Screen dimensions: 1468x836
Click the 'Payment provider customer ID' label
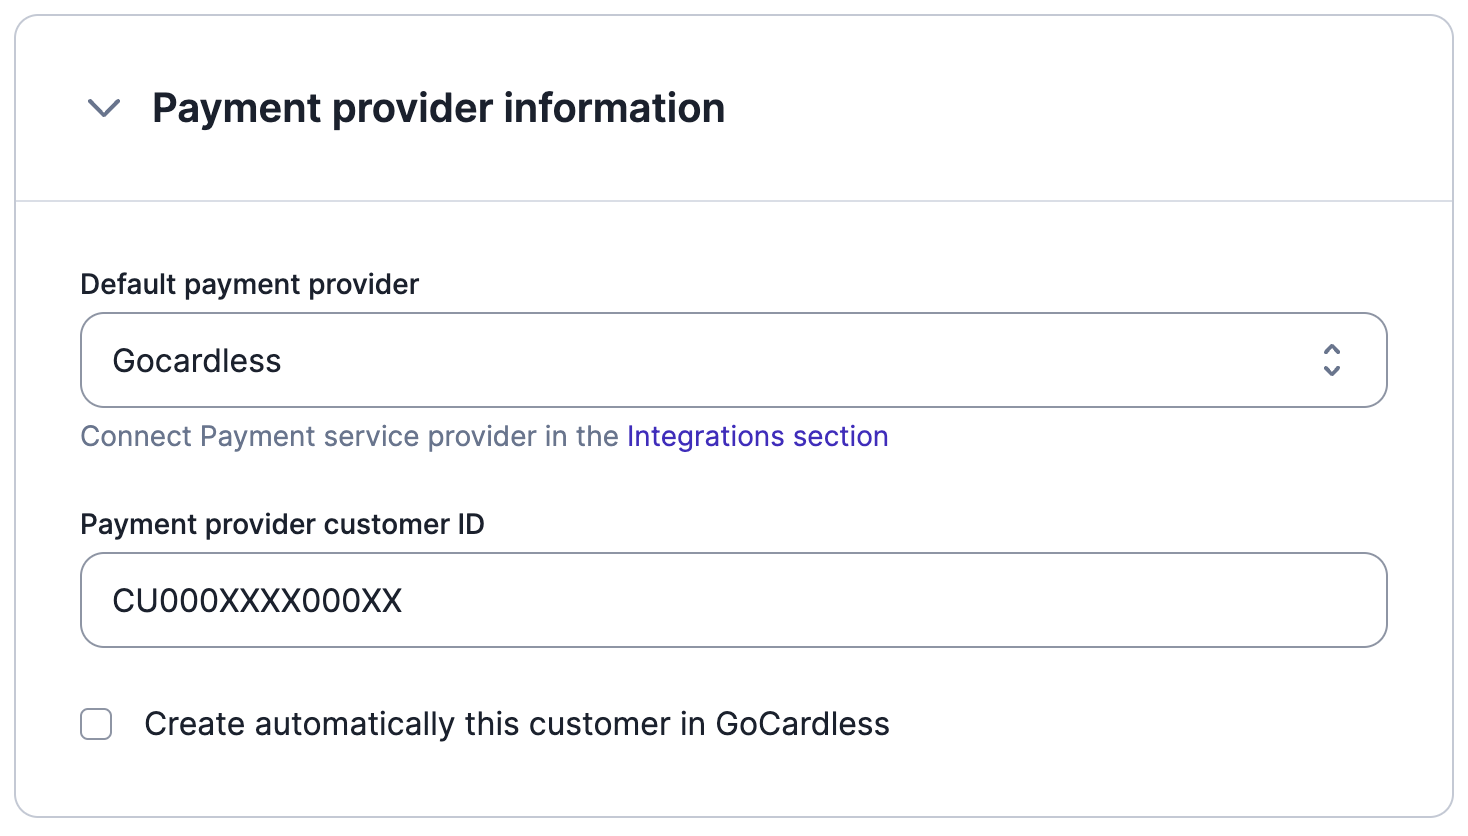click(283, 525)
